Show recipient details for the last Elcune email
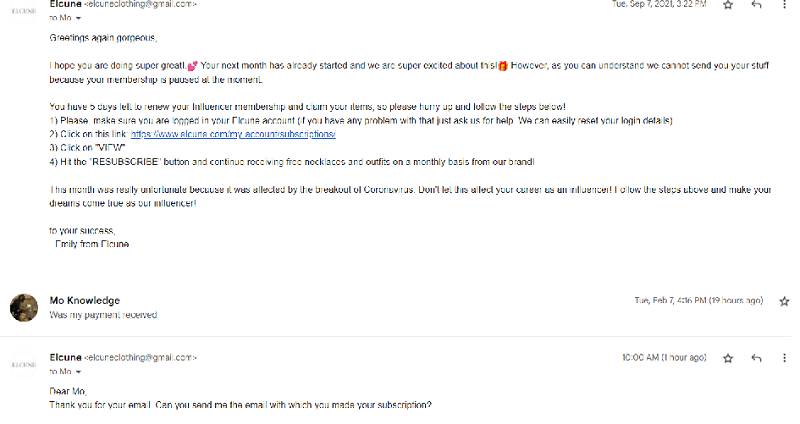 click(78, 371)
